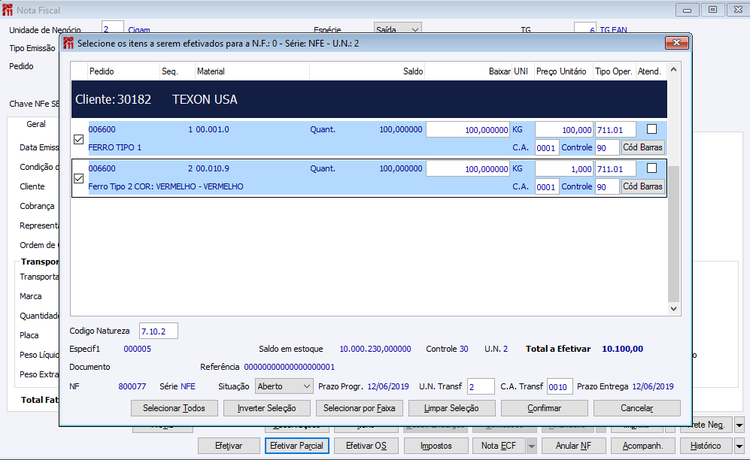Click Efetivar button in Nota Fiscal window
Screen dimensions: 750x460
[229, 446]
